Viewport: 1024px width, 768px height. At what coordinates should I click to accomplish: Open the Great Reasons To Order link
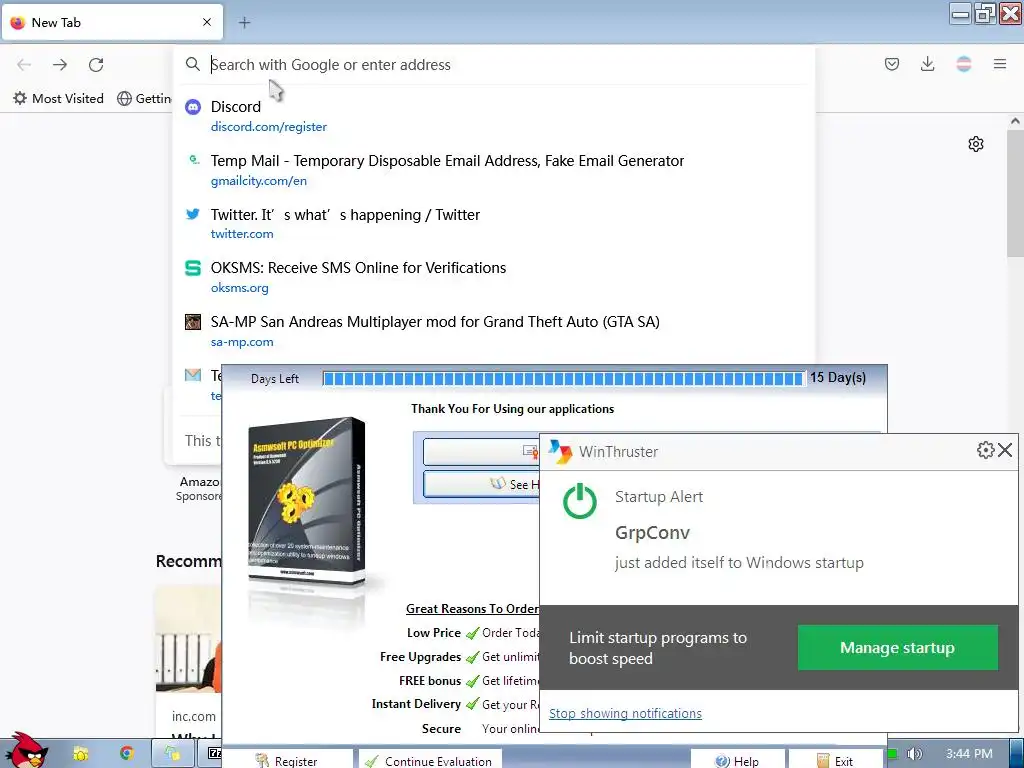tap(473, 609)
